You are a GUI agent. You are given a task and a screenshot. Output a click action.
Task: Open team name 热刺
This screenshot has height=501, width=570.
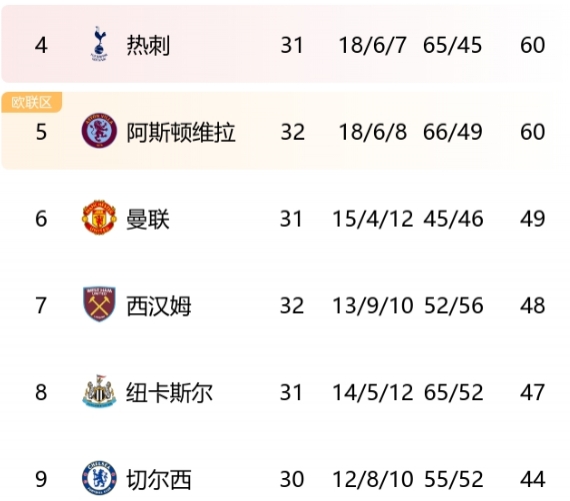[148, 45]
